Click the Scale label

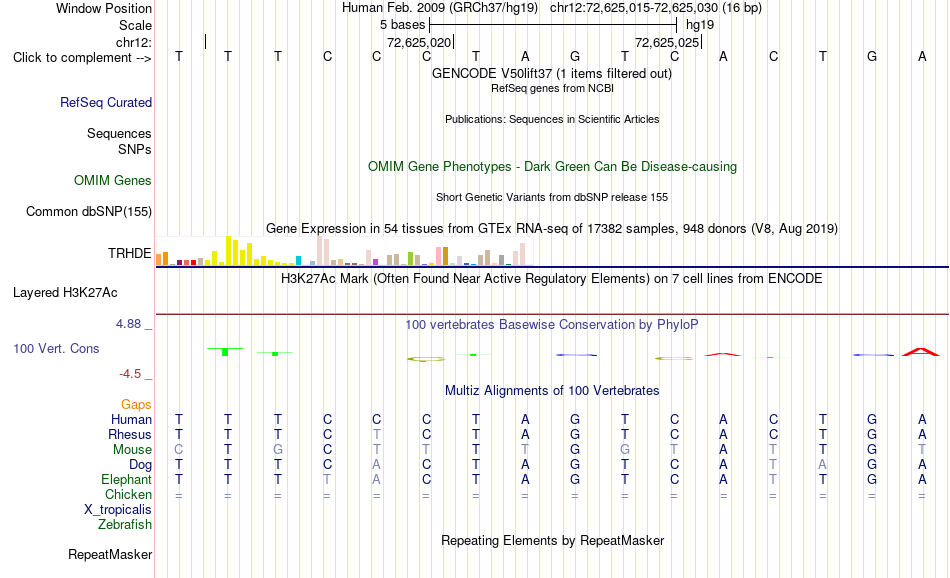[x=136, y=25]
